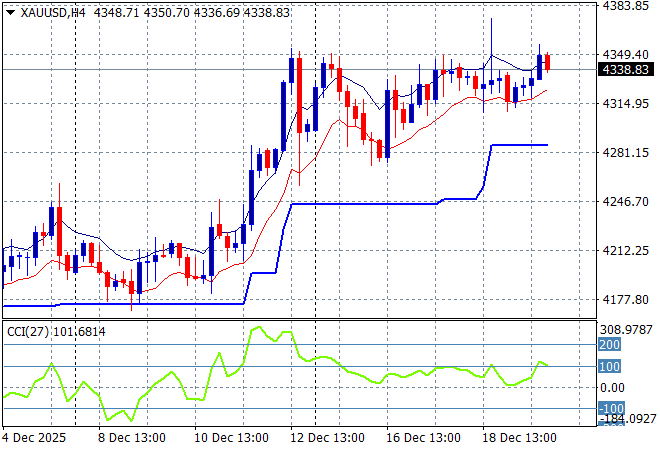660x450 pixels.
Task: Click the CCI -100 level label
Action: pos(611,408)
